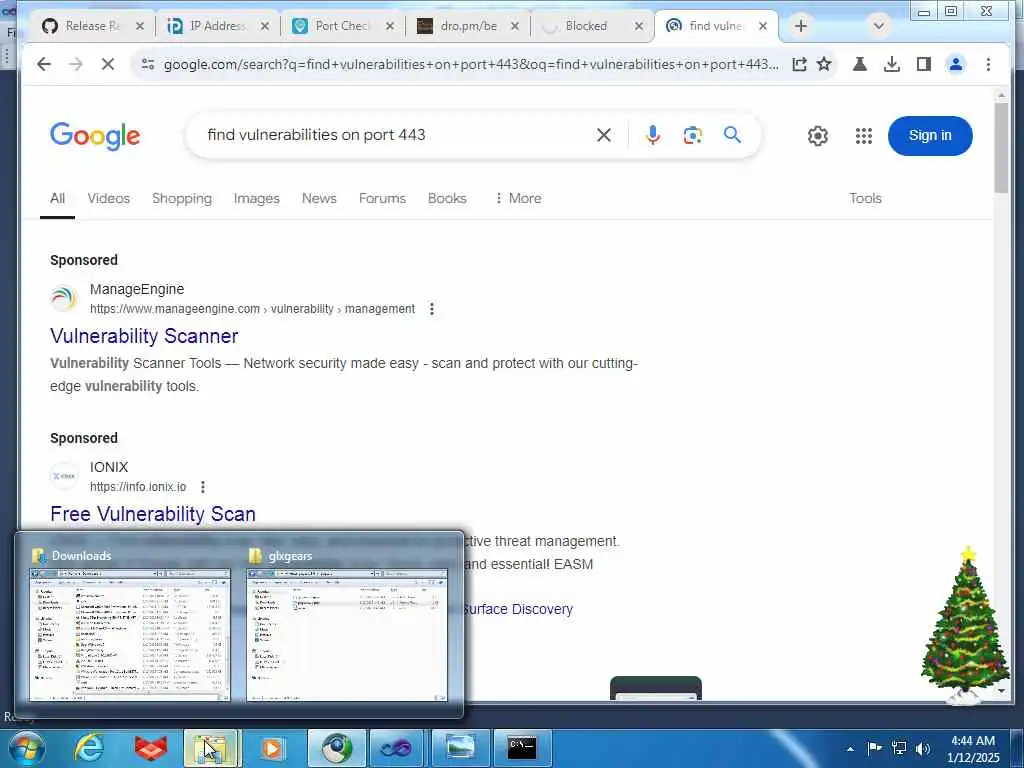The height and width of the screenshot is (768, 1024).
Task: Open the Chrome profile avatar
Action: pyautogui.click(x=956, y=64)
